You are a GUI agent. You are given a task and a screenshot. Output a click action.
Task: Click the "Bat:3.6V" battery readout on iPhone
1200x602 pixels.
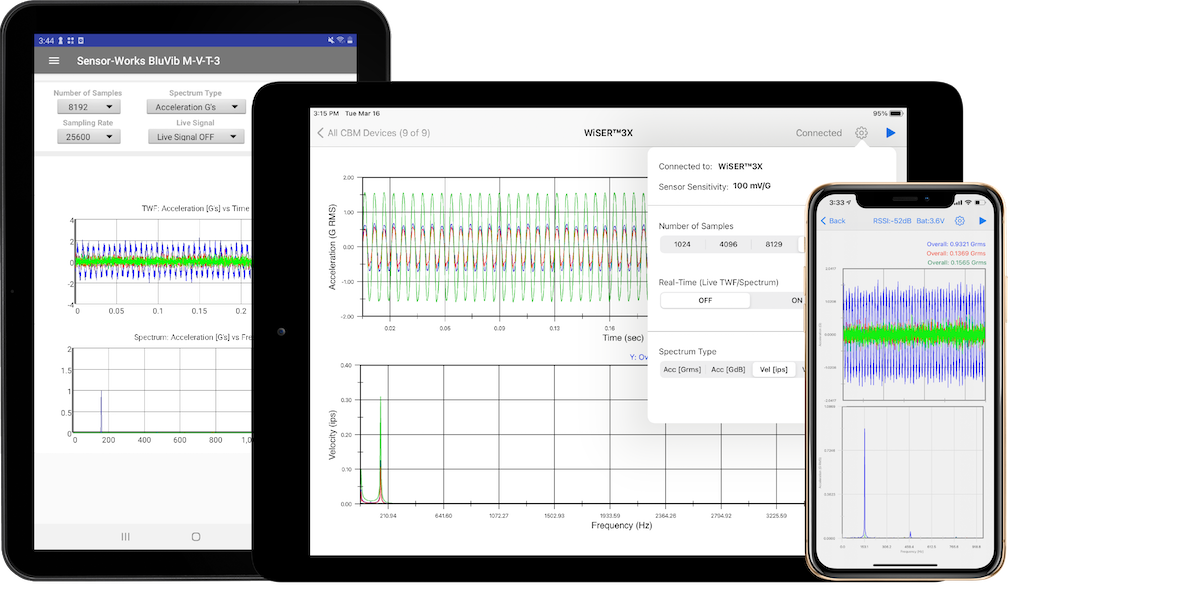pyautogui.click(x=929, y=221)
